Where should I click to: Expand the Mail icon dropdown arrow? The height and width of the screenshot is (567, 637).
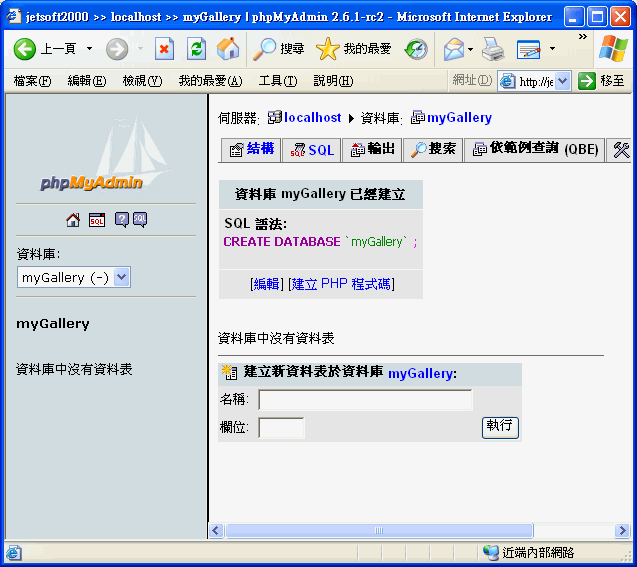(470, 49)
